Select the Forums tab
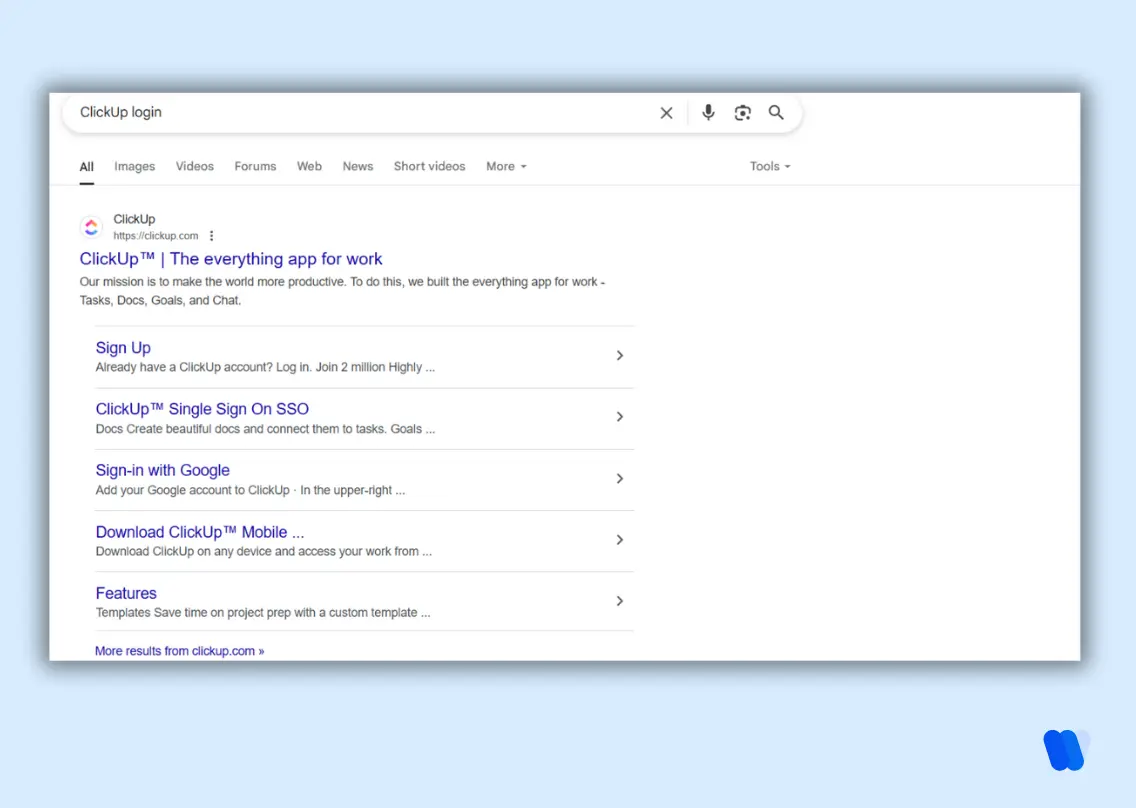The image size is (1136, 808). [x=255, y=166]
